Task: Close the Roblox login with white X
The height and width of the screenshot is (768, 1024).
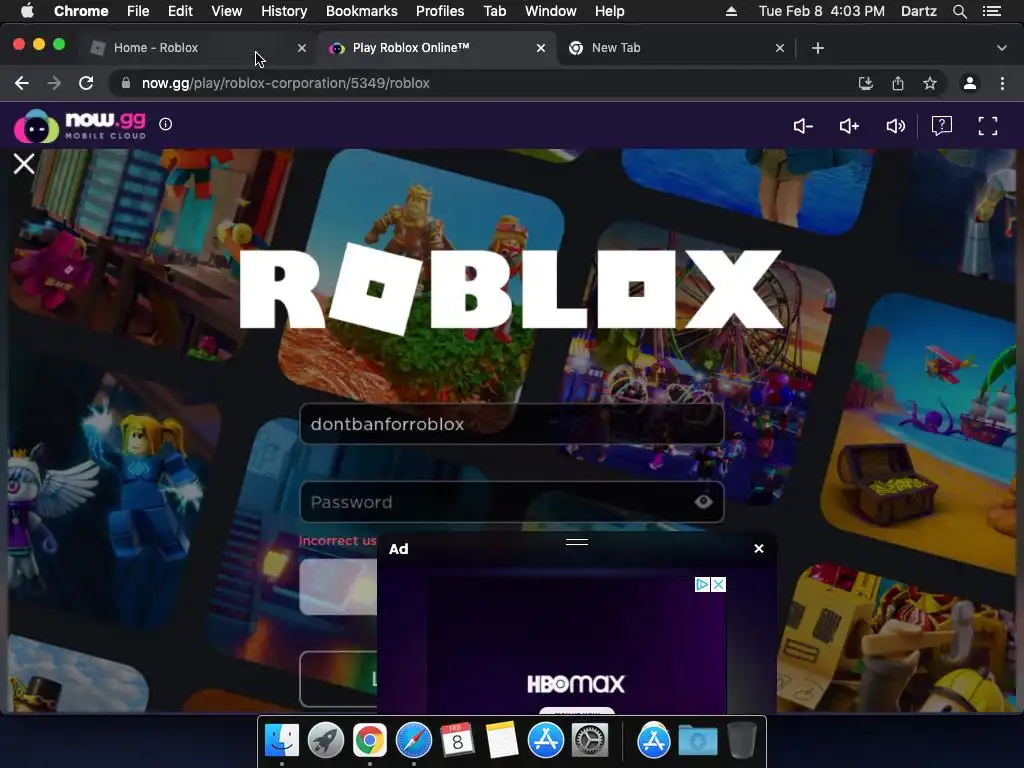Action: point(24,163)
